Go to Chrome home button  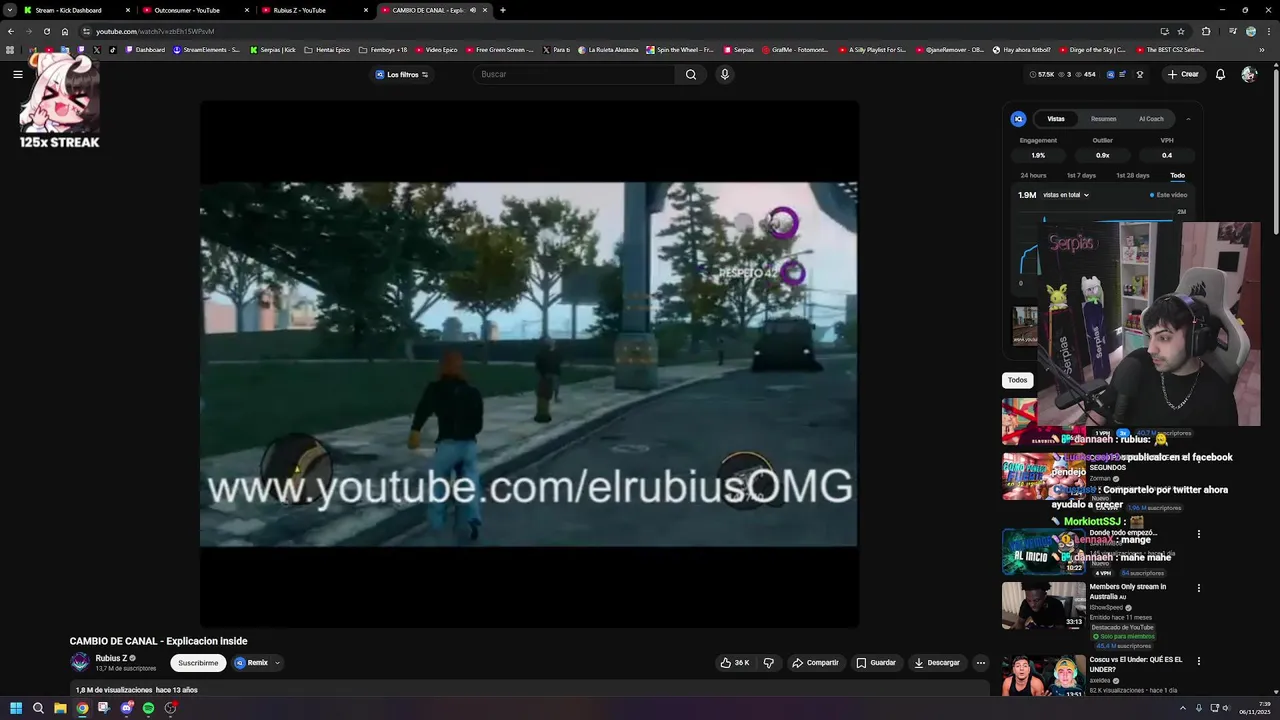(x=65, y=31)
